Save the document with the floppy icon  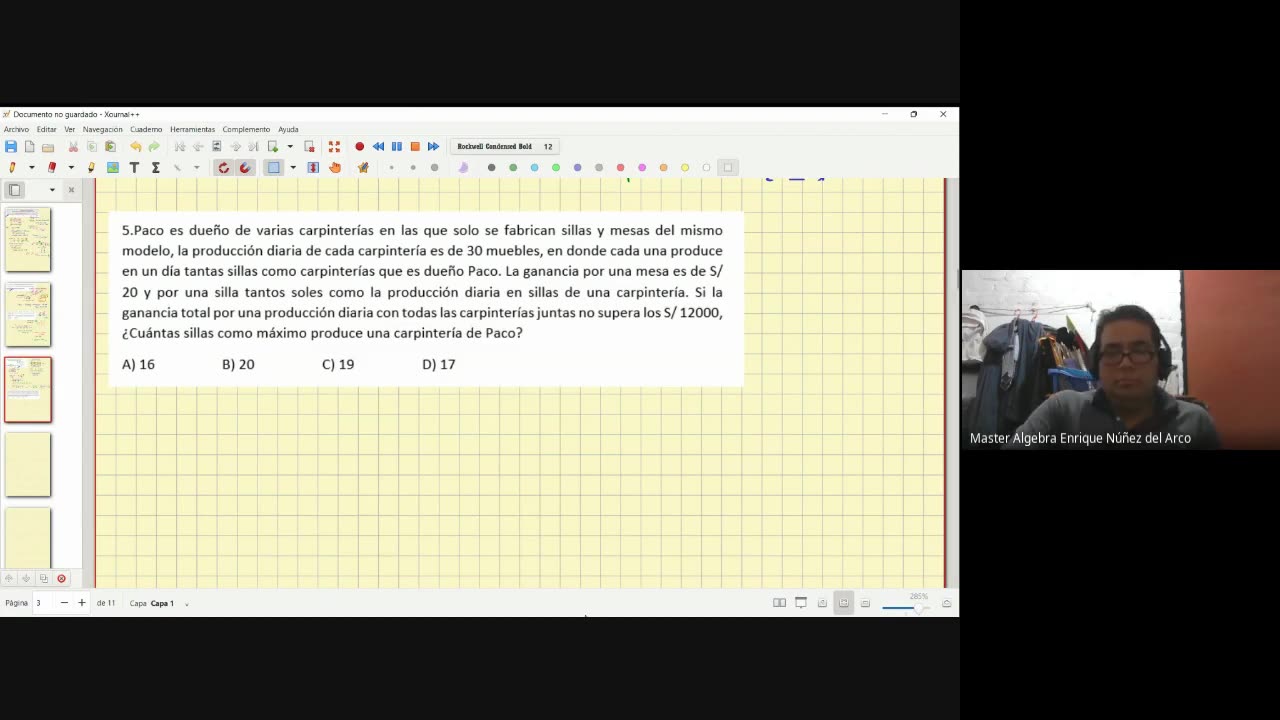click(x=11, y=147)
